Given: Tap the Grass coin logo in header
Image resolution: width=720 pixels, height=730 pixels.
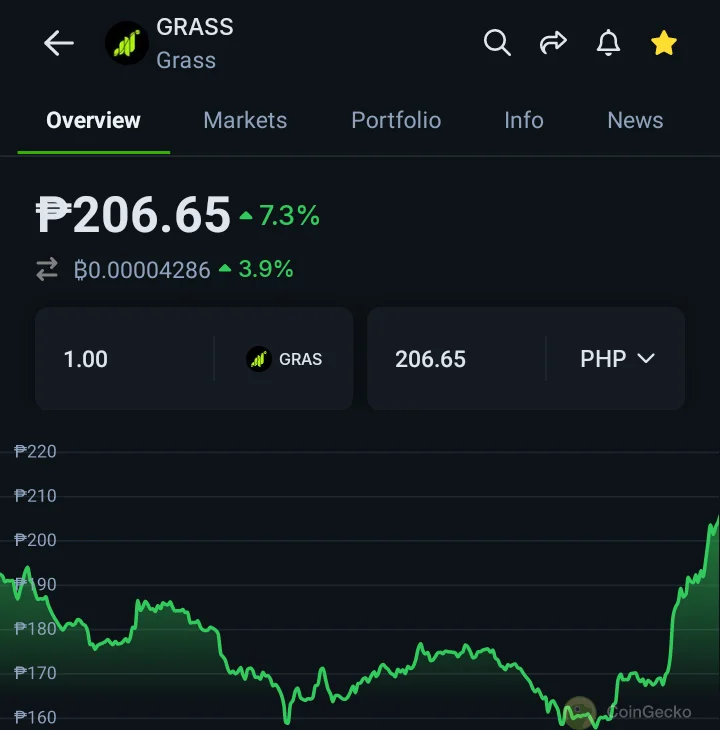Looking at the screenshot, I should [x=127, y=43].
